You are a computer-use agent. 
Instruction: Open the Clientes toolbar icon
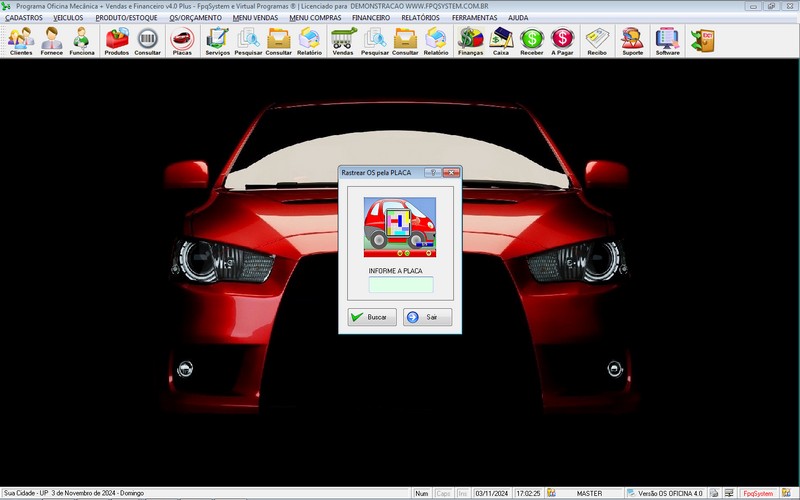pyautogui.click(x=21, y=41)
